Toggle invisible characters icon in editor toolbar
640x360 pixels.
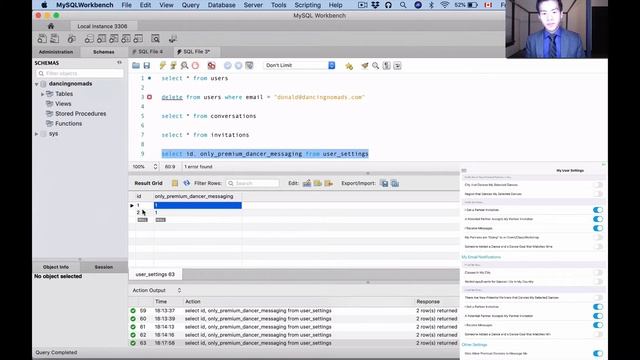[x=387, y=66]
